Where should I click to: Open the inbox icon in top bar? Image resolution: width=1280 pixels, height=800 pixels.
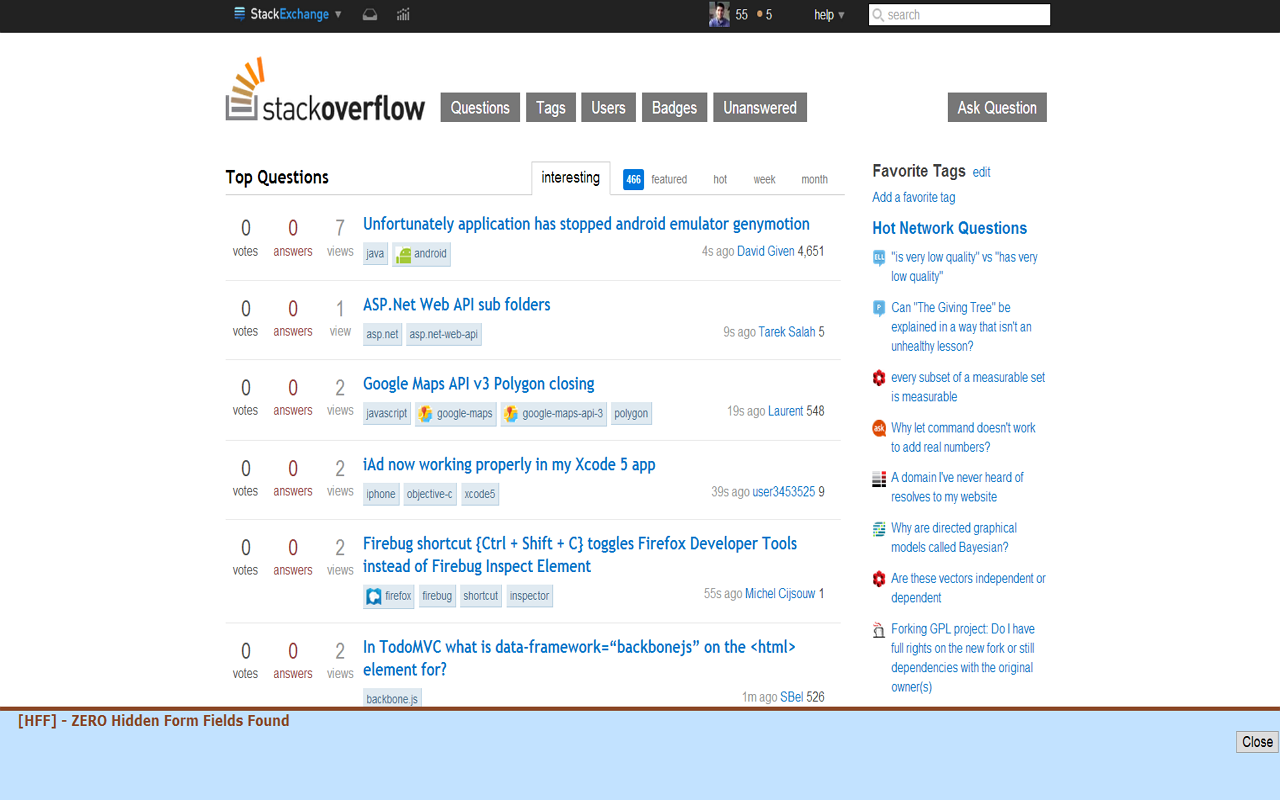tap(370, 14)
